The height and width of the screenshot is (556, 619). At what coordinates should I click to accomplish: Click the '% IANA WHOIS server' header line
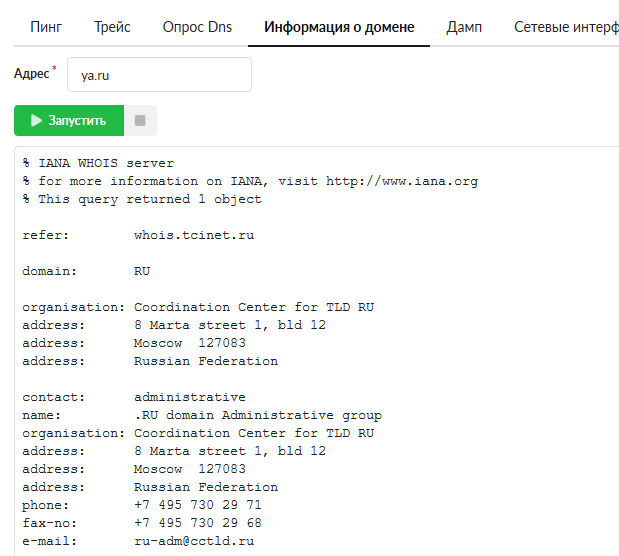click(98, 163)
